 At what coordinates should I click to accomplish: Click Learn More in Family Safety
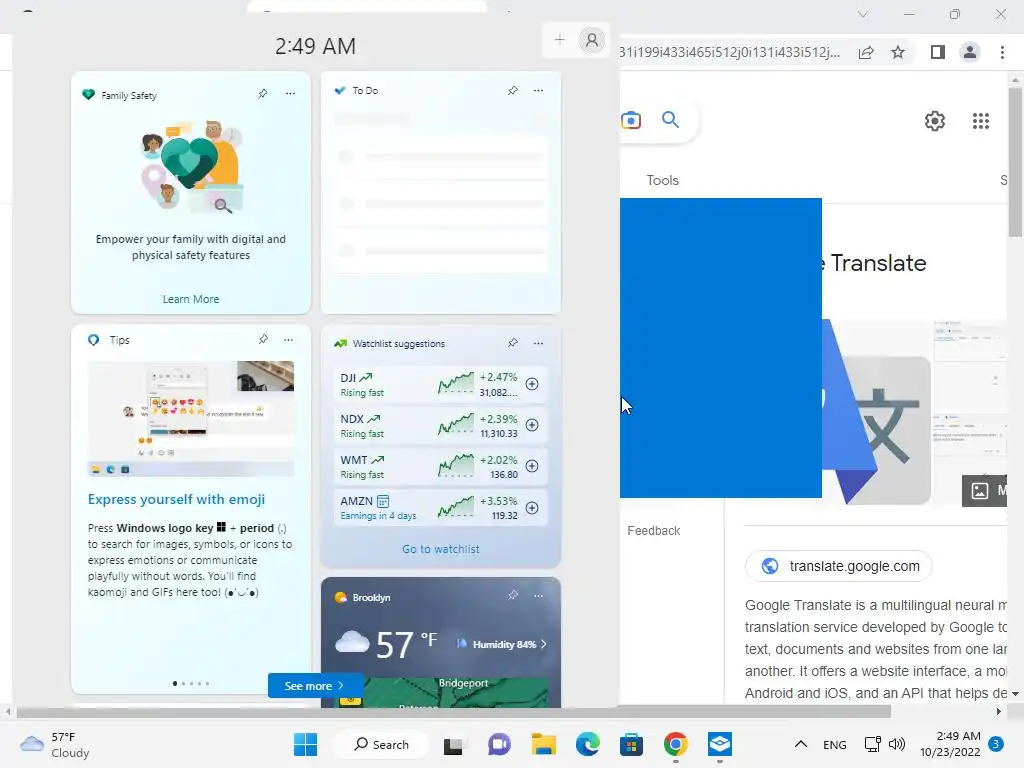click(191, 299)
